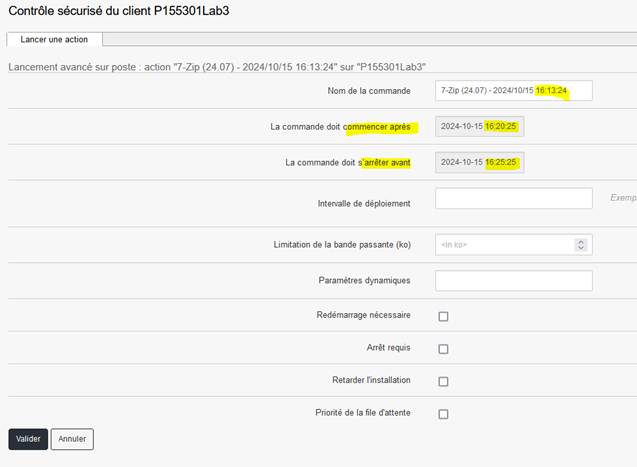Click the bandwidth limitation spinner arrows
This screenshot has width=637, height=467.
581,245
